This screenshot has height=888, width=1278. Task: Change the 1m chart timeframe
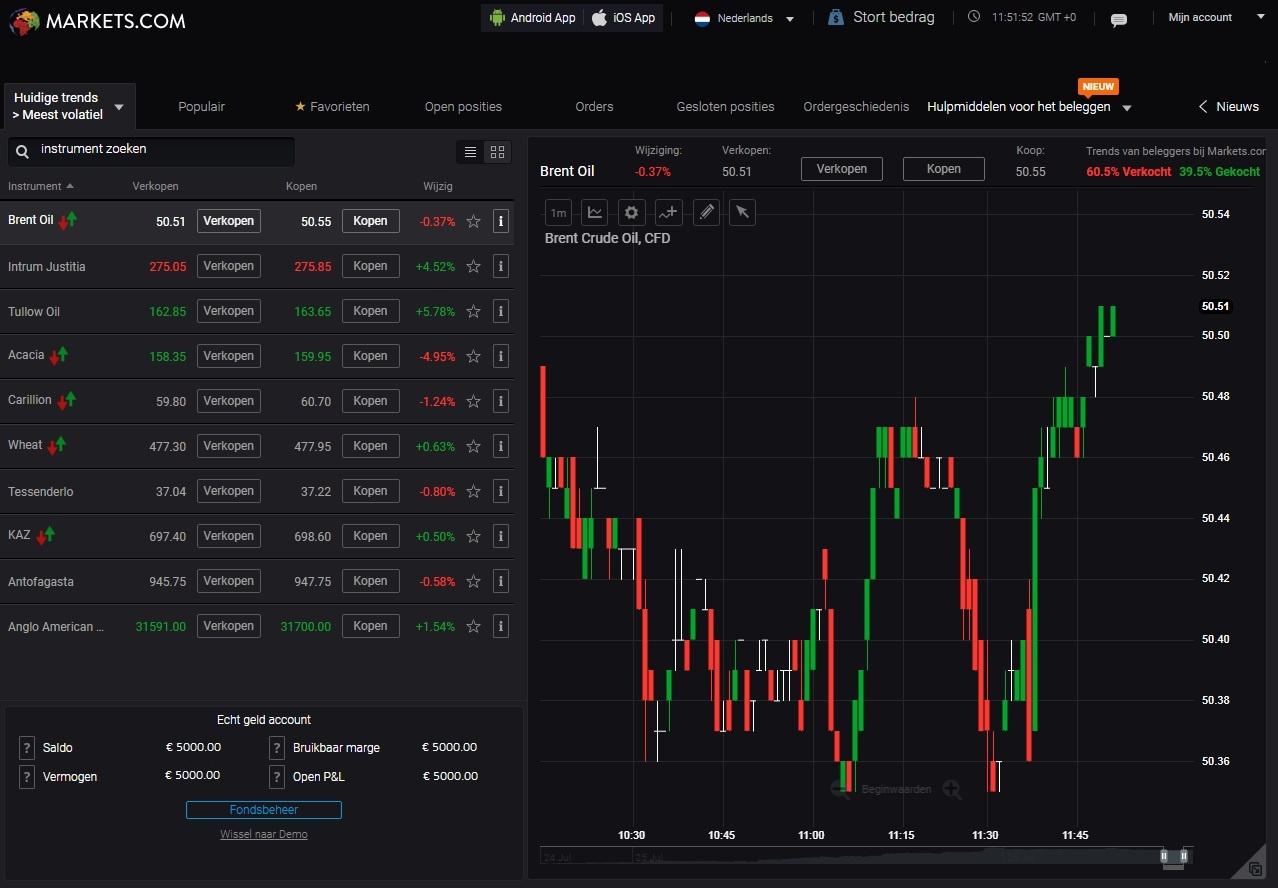(558, 212)
